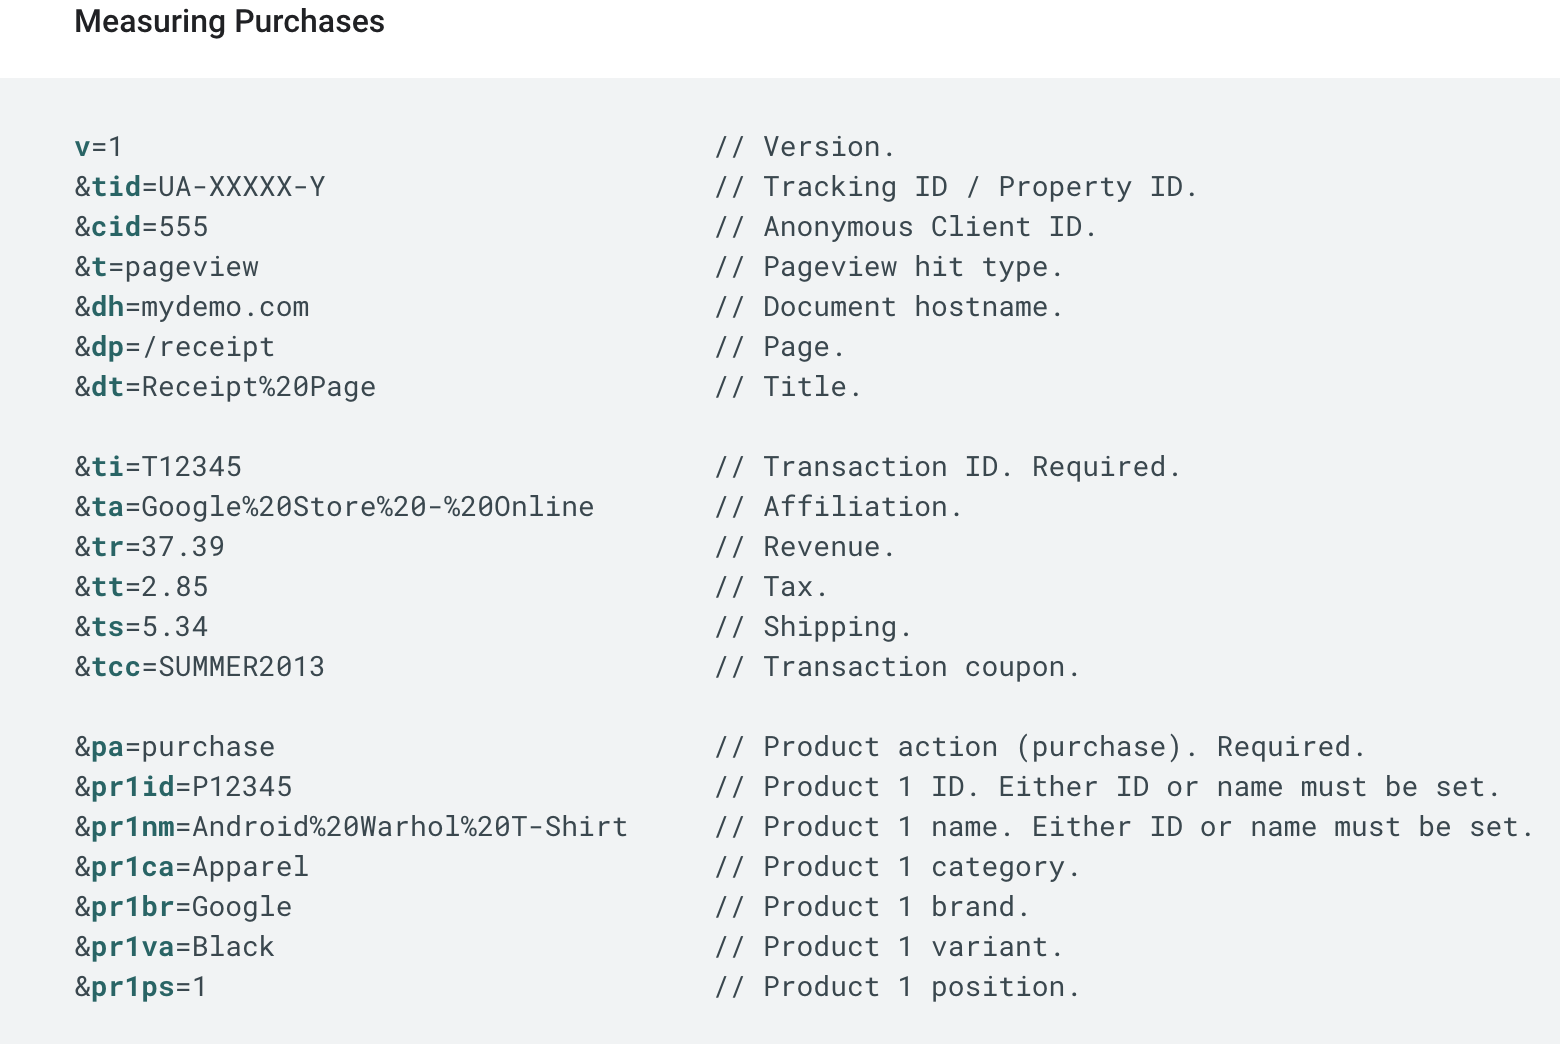Click the Android Warhol T-Shirt product name
This screenshot has height=1044, width=1560.
pos(410,827)
